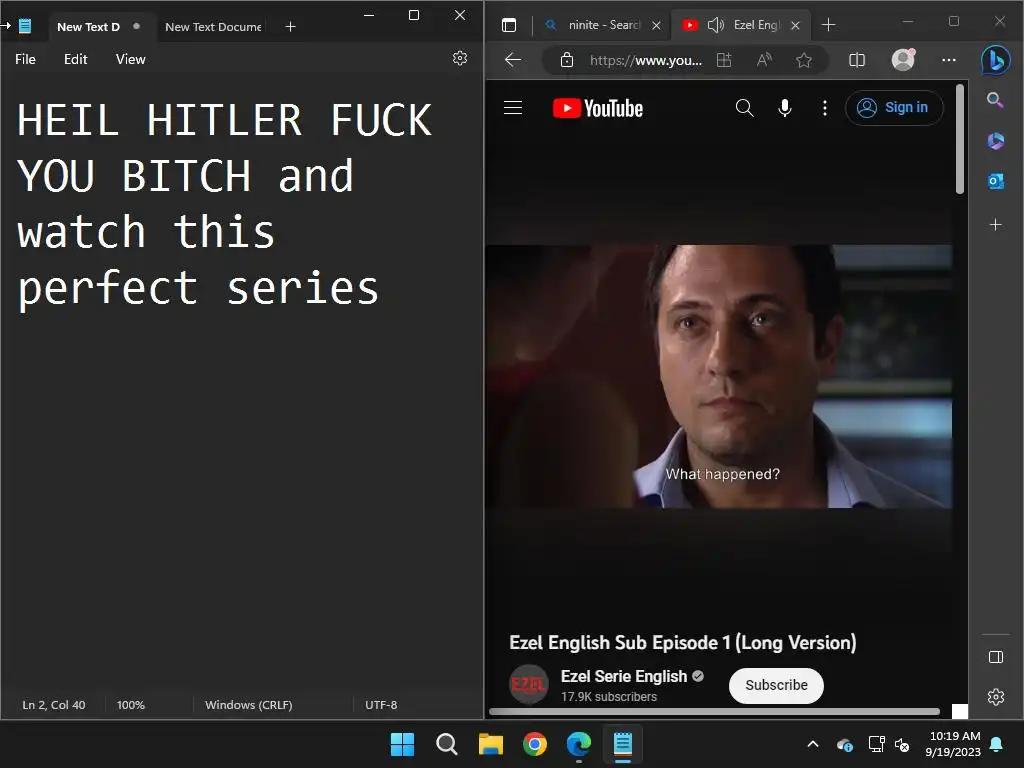Select the New Text D Notepad tab
Screen dimensions: 1024x768
tap(88, 27)
